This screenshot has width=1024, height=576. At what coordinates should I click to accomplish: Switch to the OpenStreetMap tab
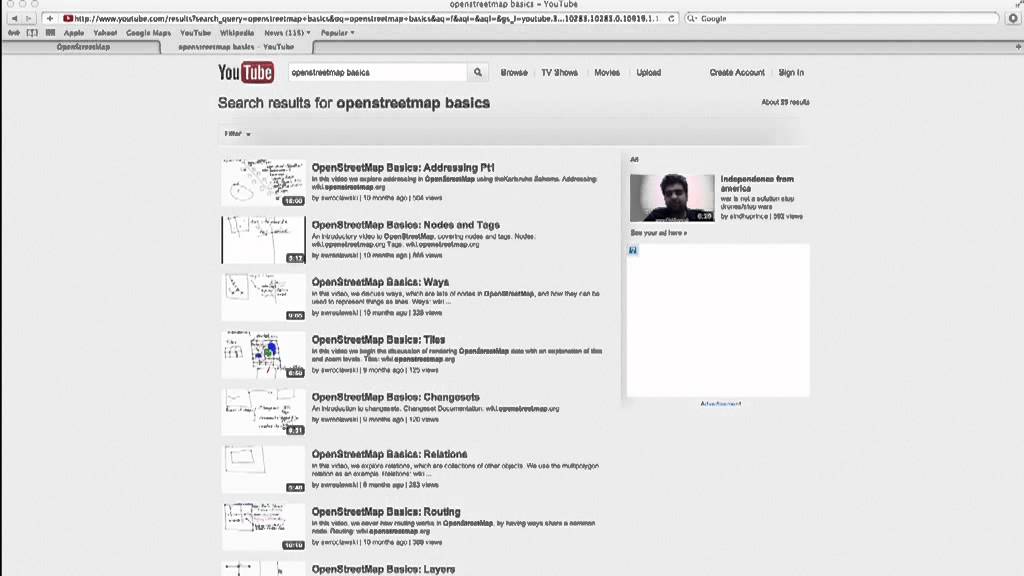[83, 47]
